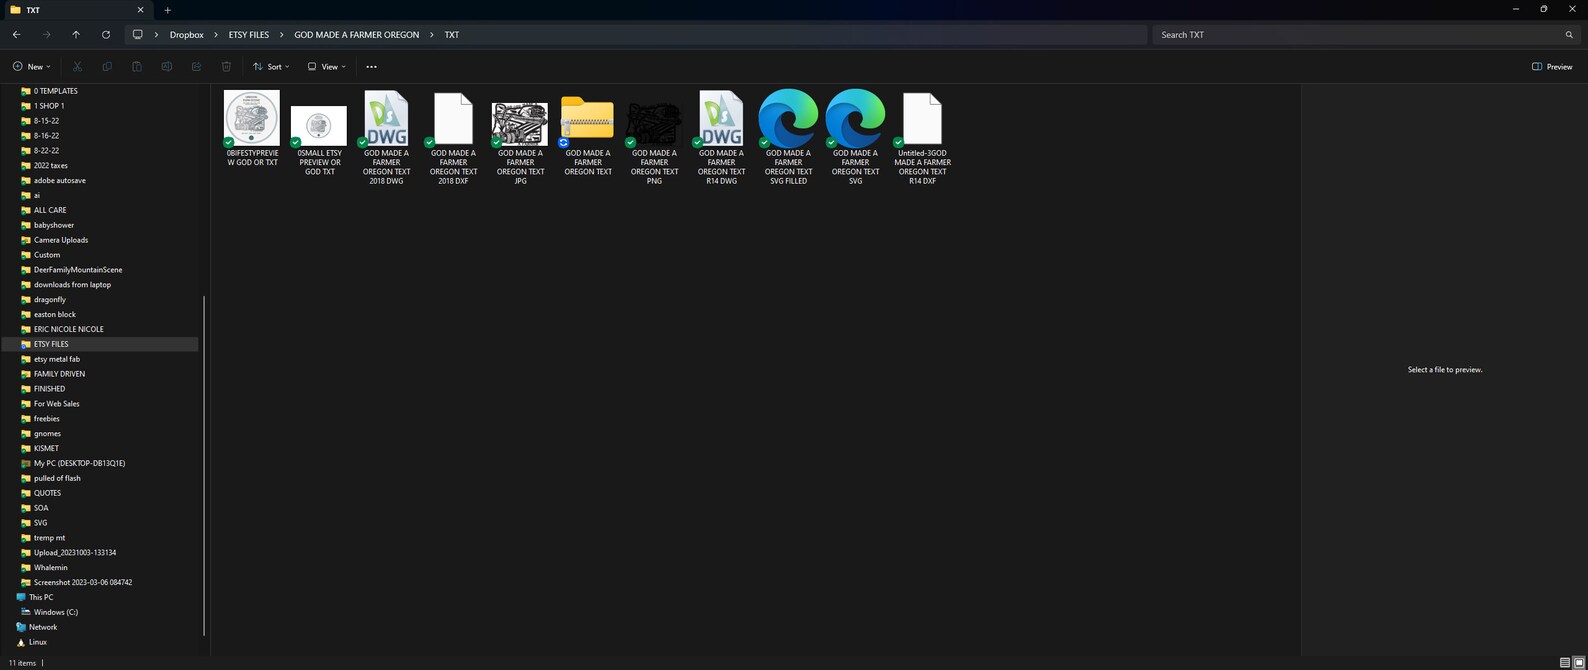Image resolution: width=1588 pixels, height=670 pixels.
Task: Click the Refresh icon in navigation bar
Action: (x=106, y=35)
